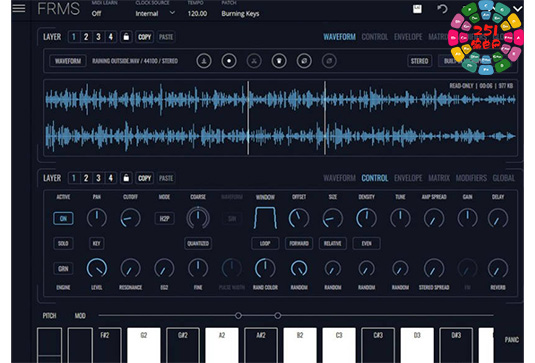Toggle the FORWARD direction button

click(299, 244)
